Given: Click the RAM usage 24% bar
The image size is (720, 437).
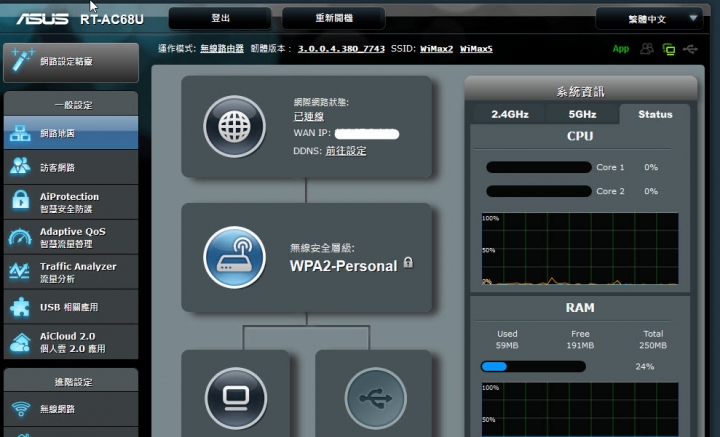Looking at the screenshot, I should pos(533,366).
